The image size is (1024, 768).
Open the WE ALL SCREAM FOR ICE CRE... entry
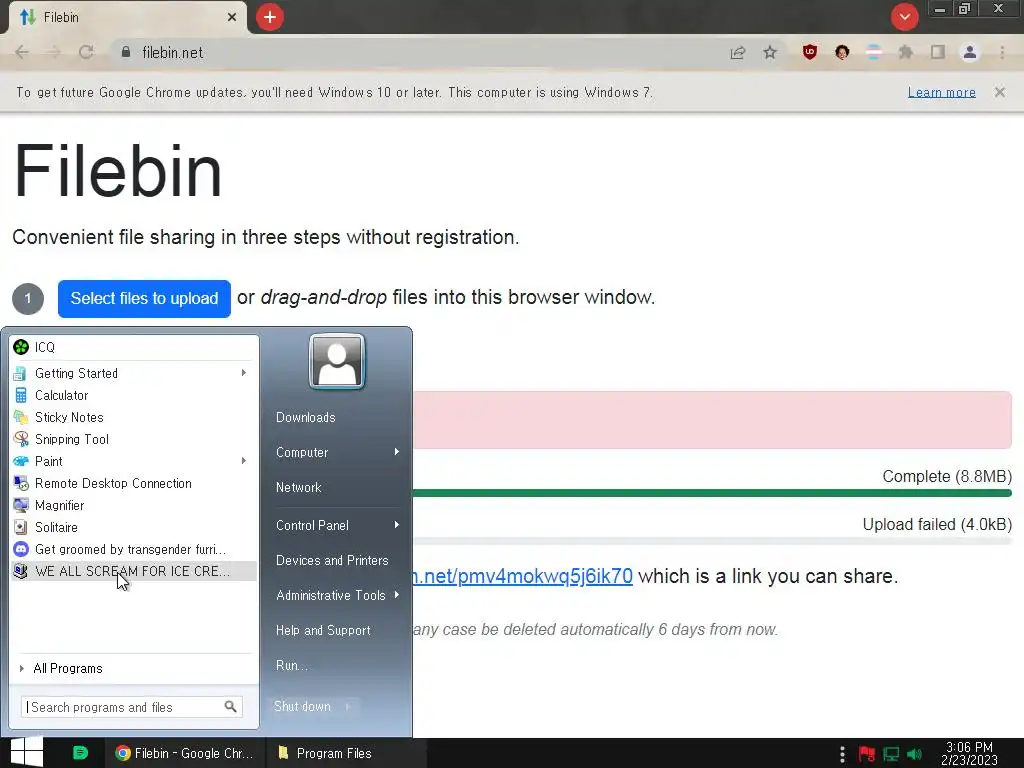tap(134, 571)
